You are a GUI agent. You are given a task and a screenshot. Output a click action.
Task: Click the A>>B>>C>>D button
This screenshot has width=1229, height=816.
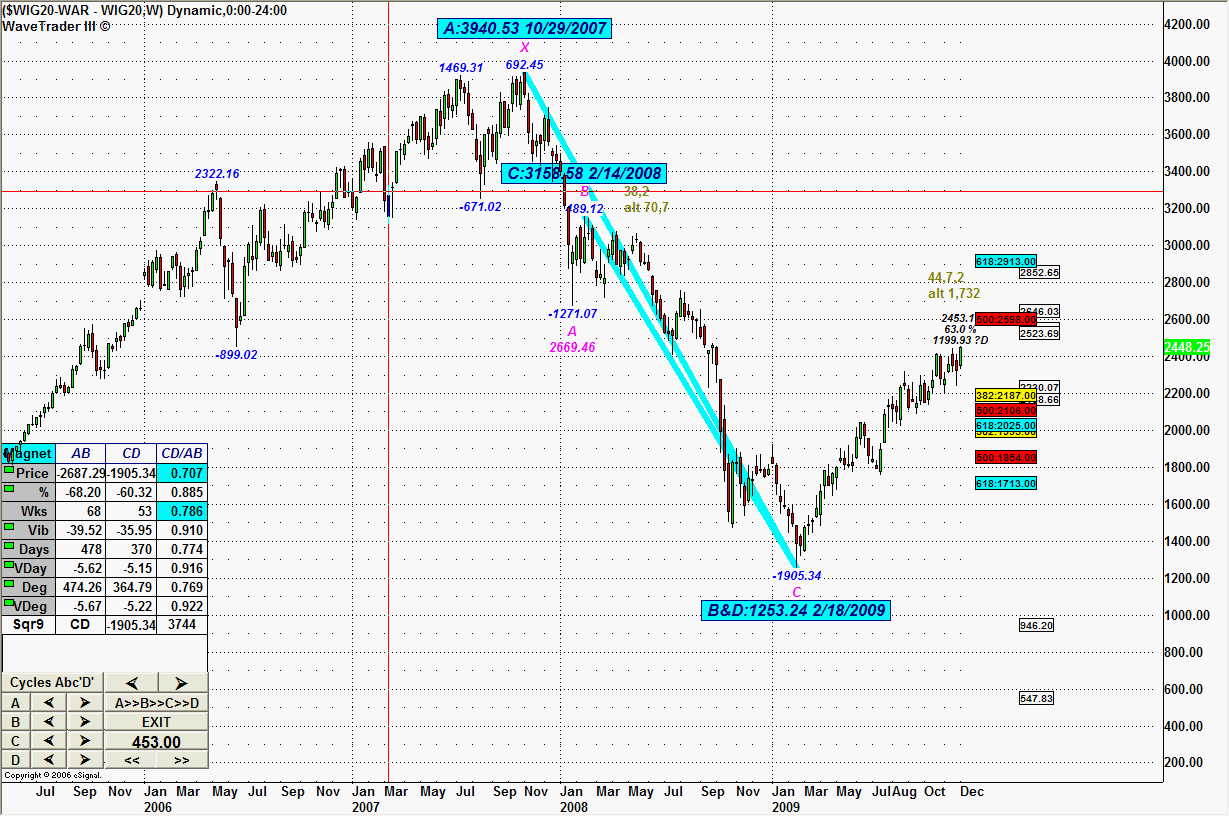[156, 703]
